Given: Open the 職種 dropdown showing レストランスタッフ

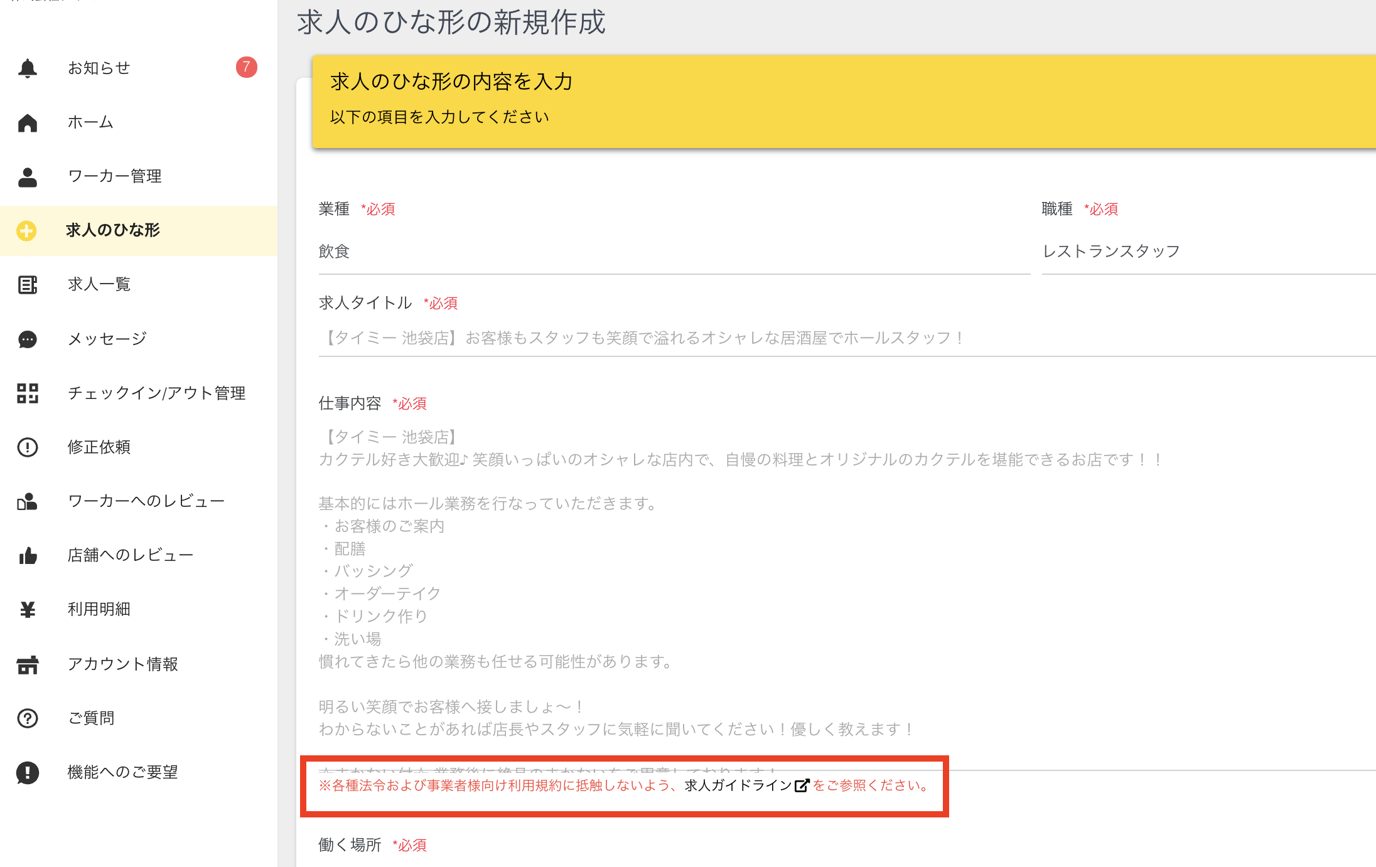Looking at the screenshot, I should tap(1208, 252).
